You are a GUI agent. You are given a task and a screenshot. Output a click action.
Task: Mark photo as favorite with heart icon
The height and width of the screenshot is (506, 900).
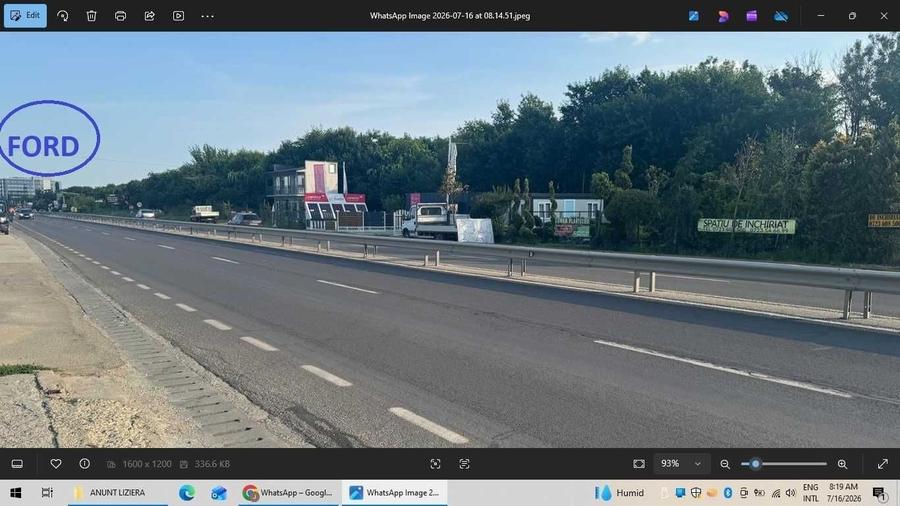click(56, 464)
